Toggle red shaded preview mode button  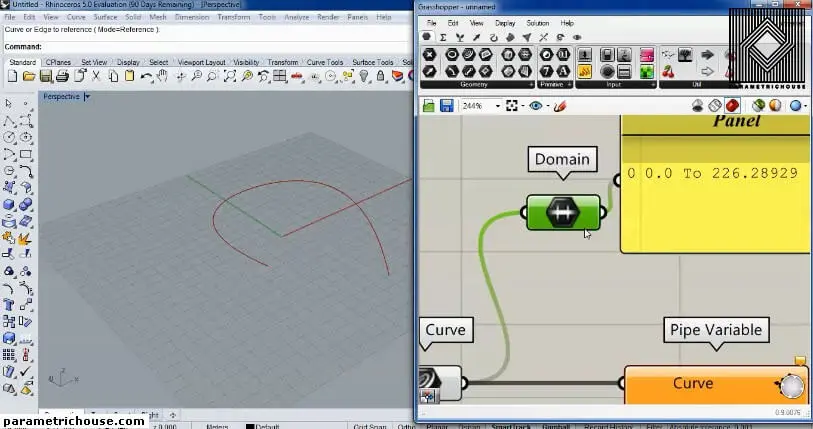tap(733, 105)
